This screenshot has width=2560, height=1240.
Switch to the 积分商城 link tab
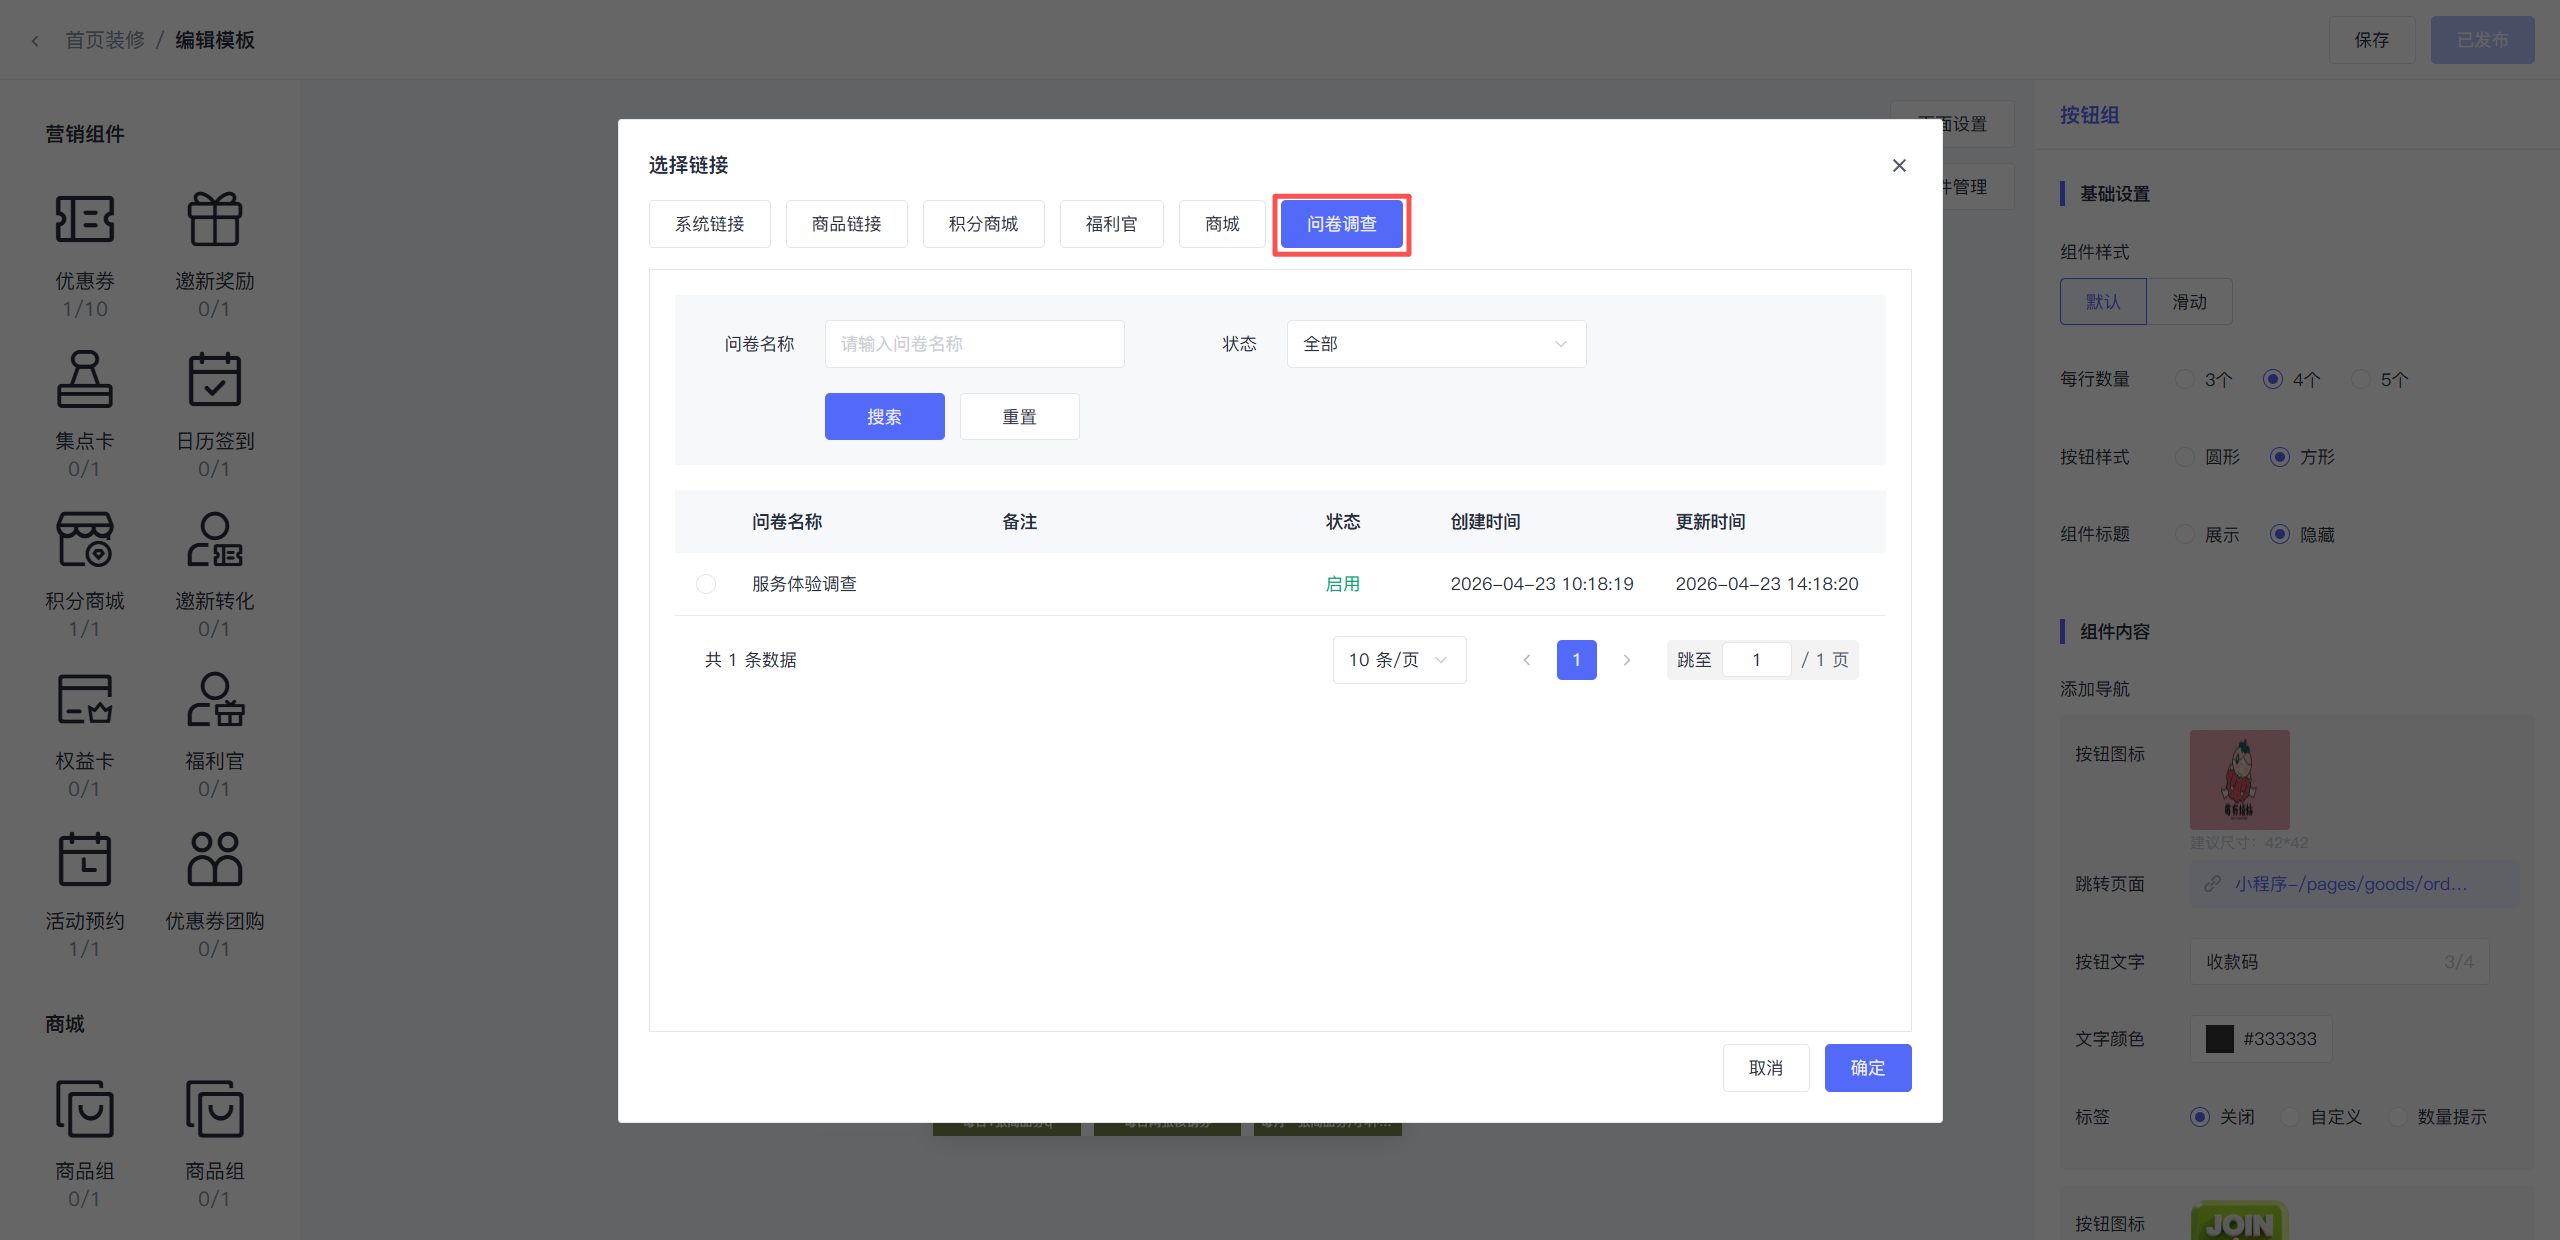983,224
